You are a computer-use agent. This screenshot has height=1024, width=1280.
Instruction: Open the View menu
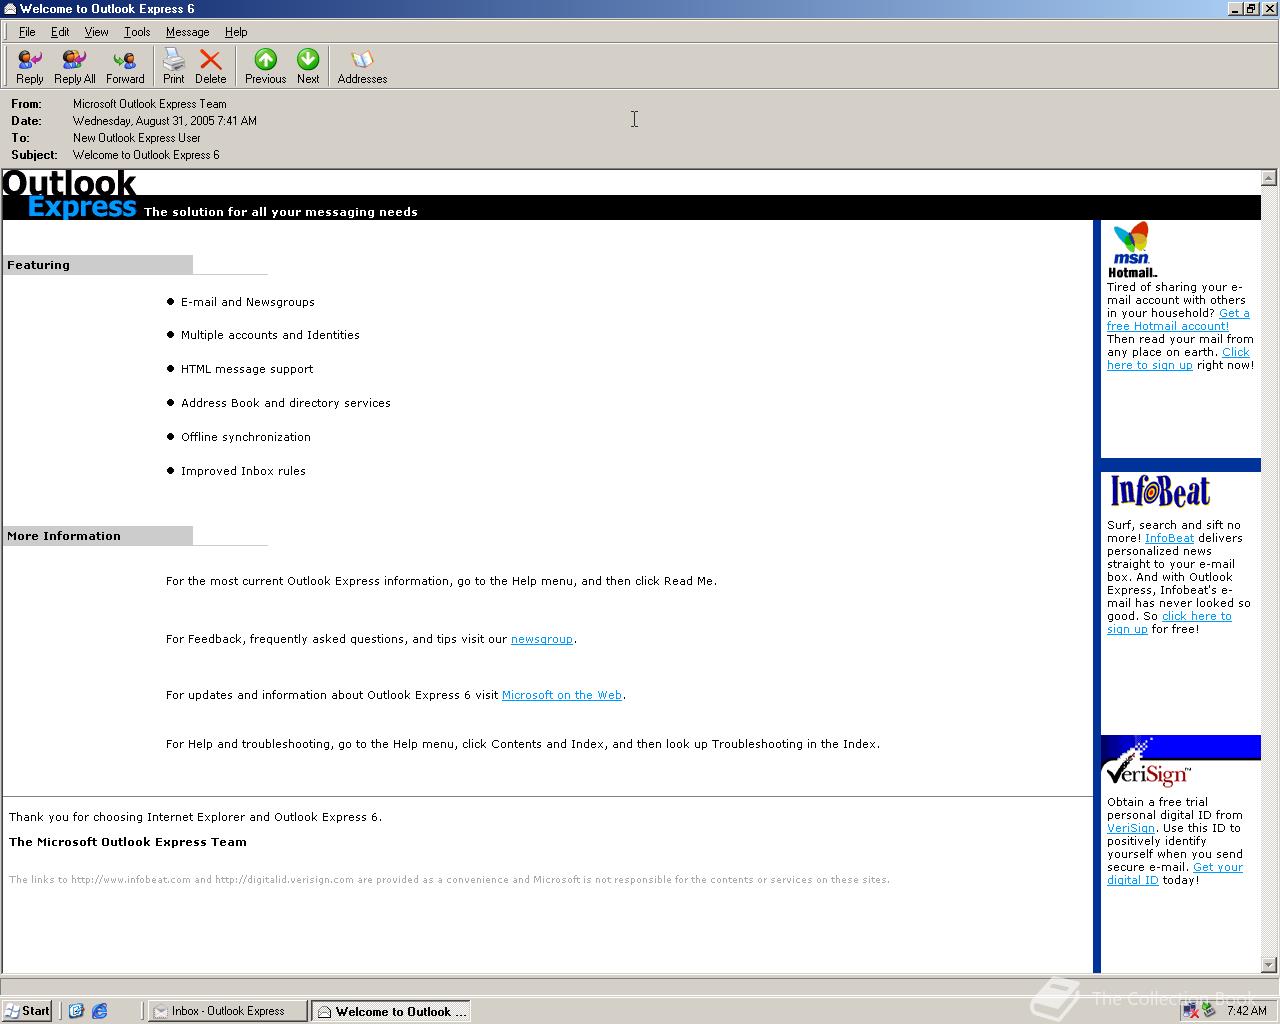(96, 32)
